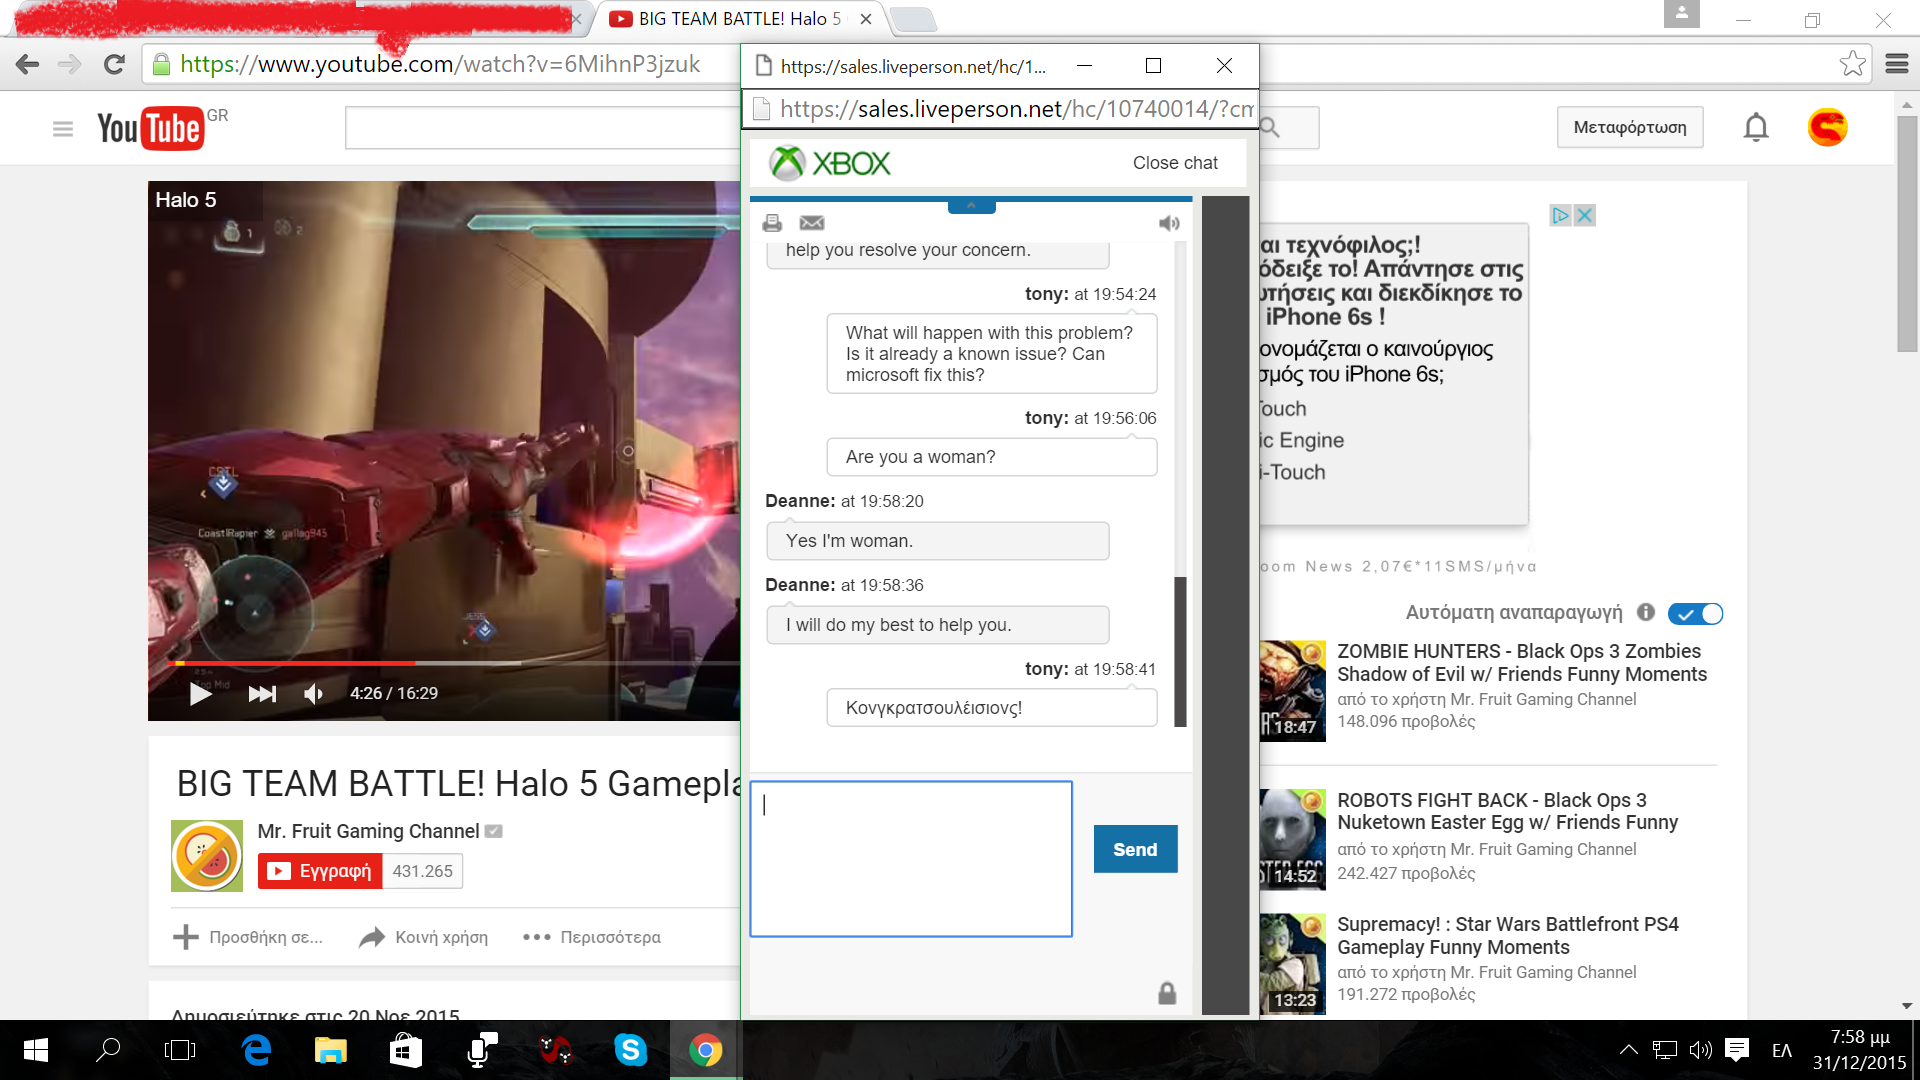Open Chrome profile user icon

(1682, 14)
